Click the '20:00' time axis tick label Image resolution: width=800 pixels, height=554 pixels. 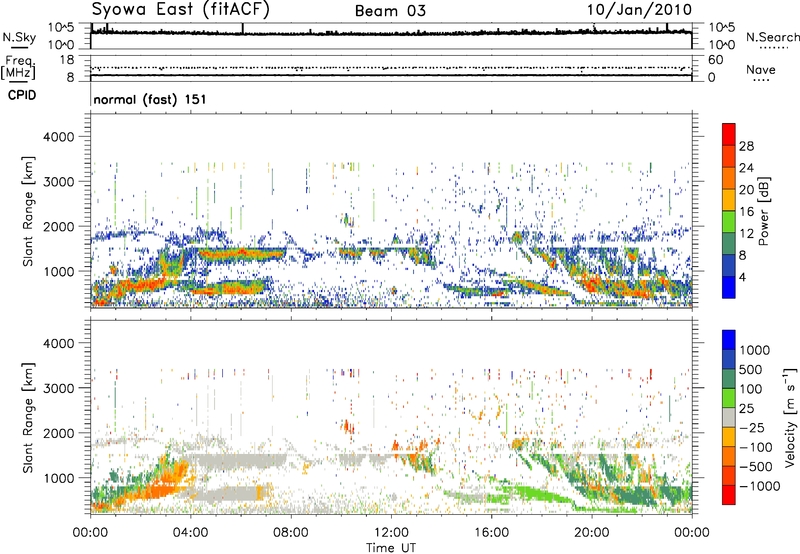592,533
